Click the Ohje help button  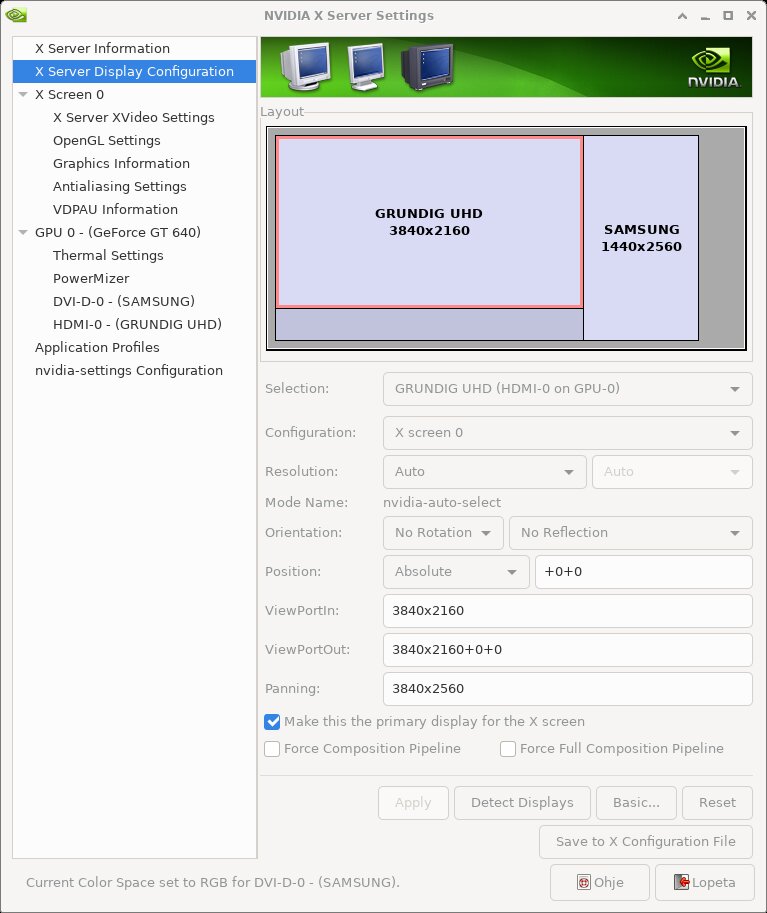click(600, 883)
